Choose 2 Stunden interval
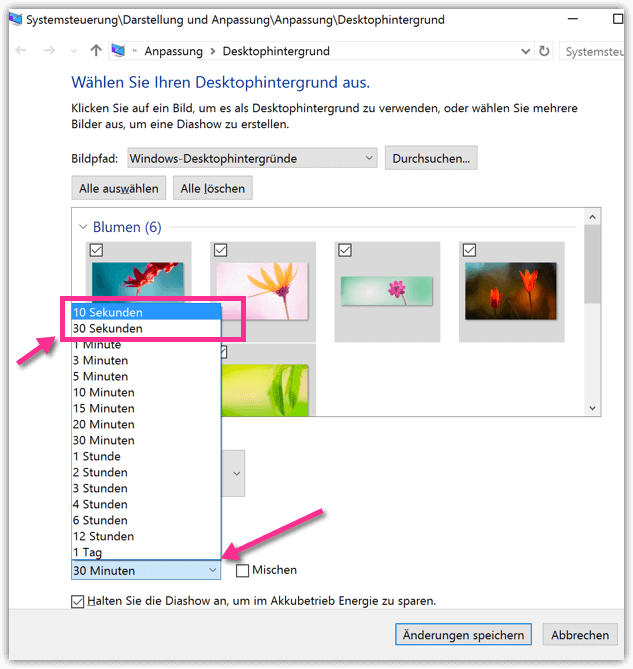The height and width of the screenshot is (669, 633). click(146, 472)
